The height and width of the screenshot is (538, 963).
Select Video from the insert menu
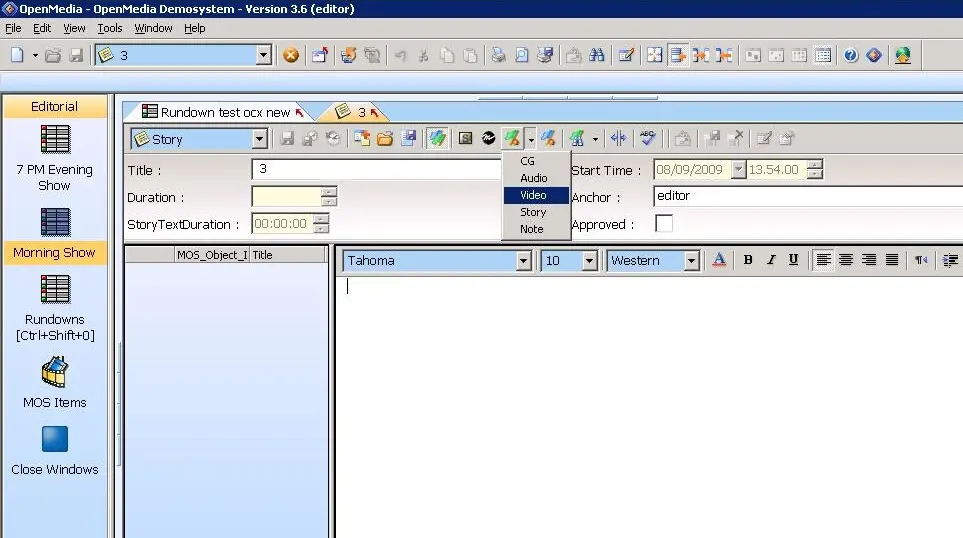point(533,195)
